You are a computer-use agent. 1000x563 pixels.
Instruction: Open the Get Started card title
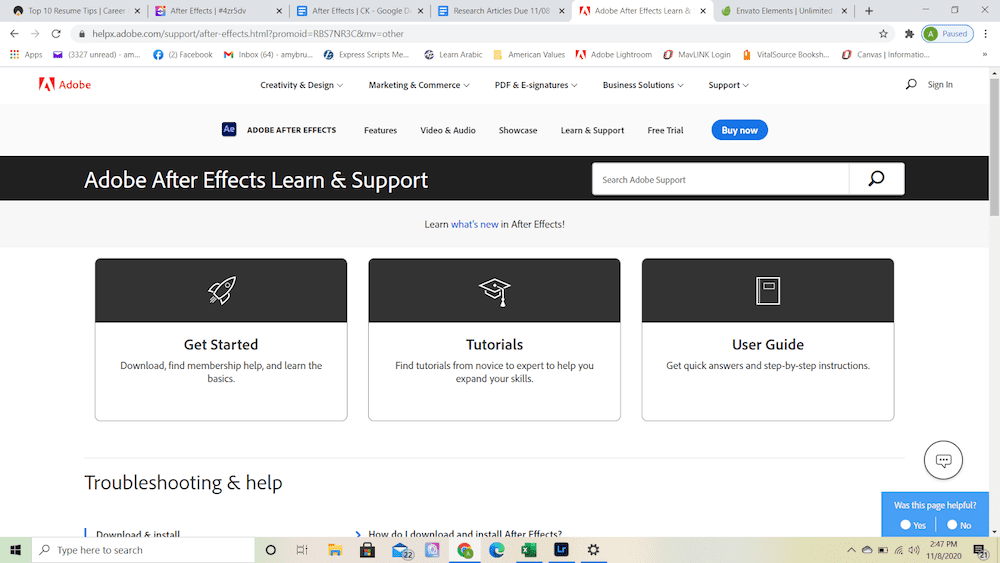pos(221,344)
